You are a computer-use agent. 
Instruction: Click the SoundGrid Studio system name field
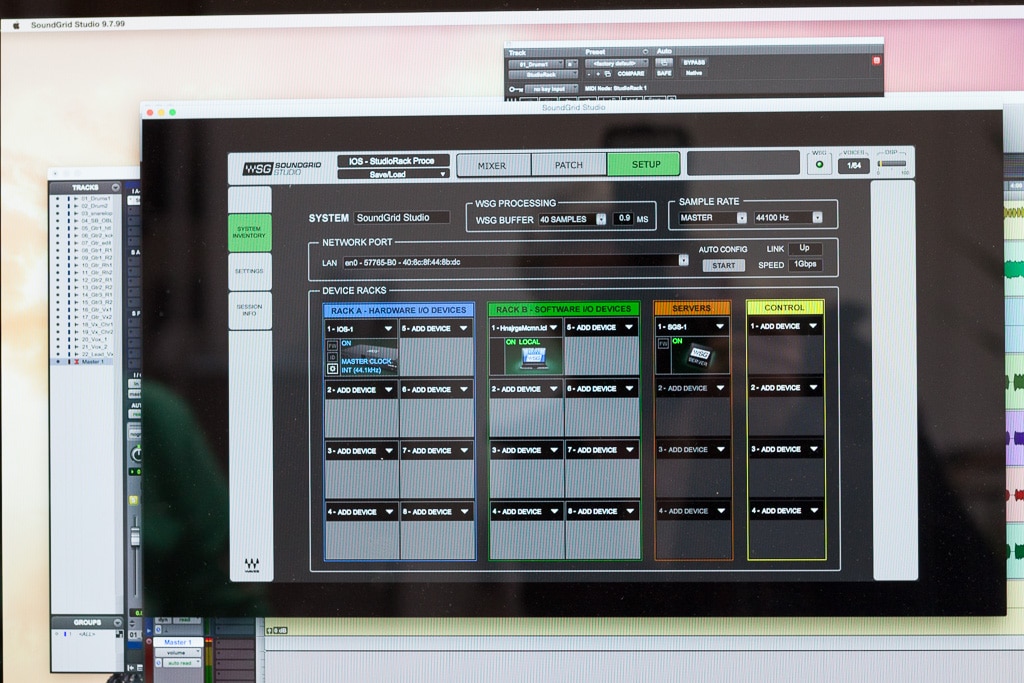point(401,218)
